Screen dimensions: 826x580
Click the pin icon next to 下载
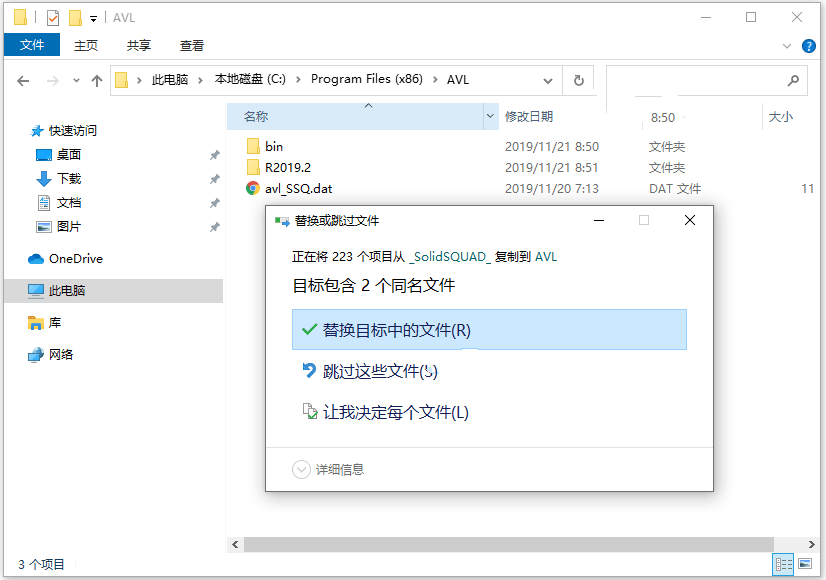click(214, 179)
